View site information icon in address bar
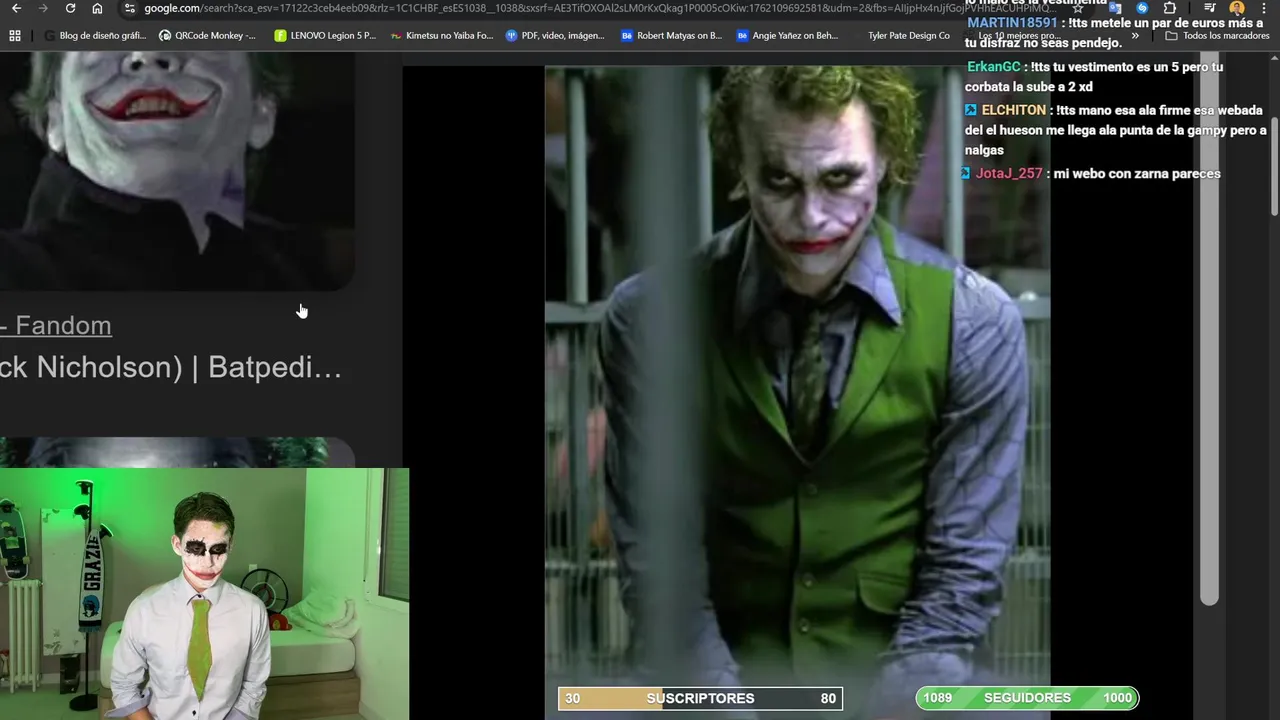The height and width of the screenshot is (720, 1280). point(129,8)
